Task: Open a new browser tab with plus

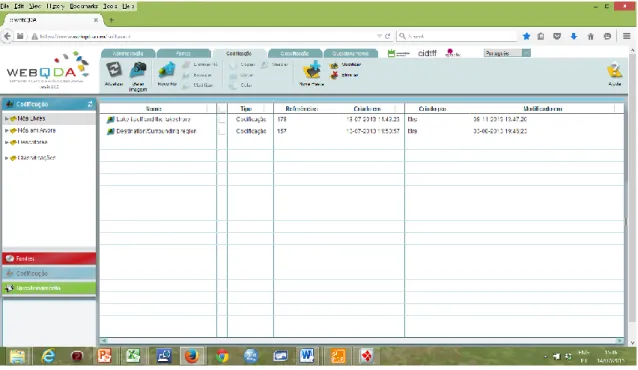Action: pos(111,20)
